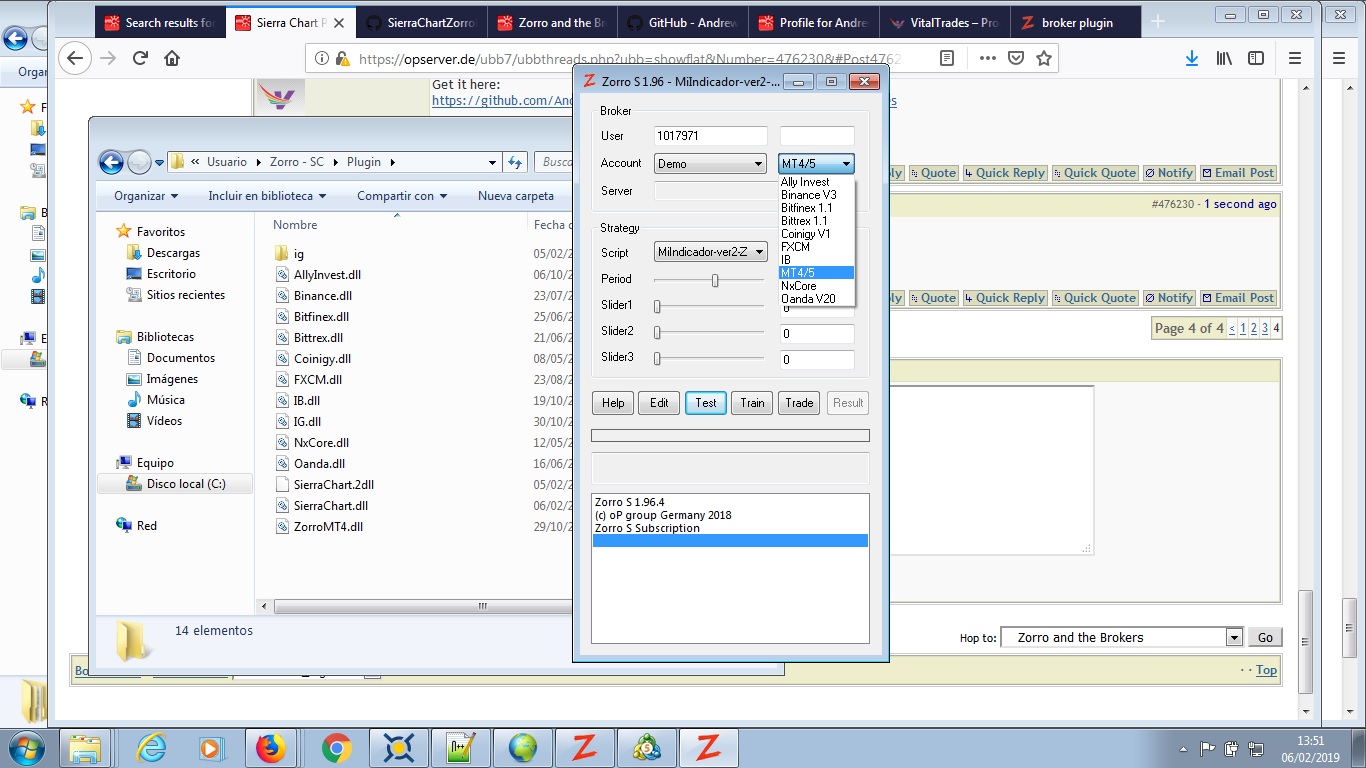Open the Hop to forum dropdown

[x=1122, y=637]
